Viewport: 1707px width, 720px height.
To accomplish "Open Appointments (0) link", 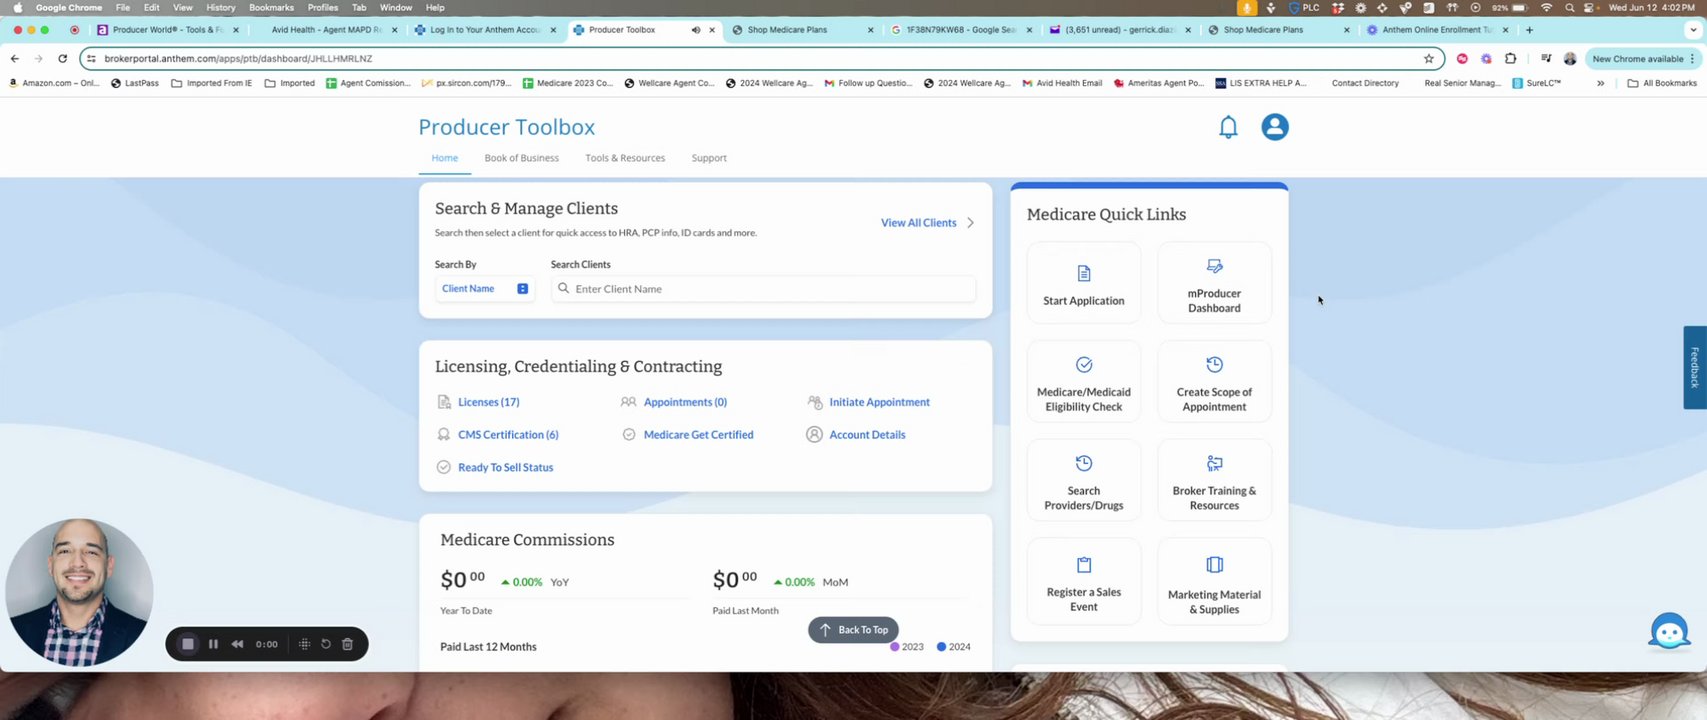I will click(x=685, y=402).
